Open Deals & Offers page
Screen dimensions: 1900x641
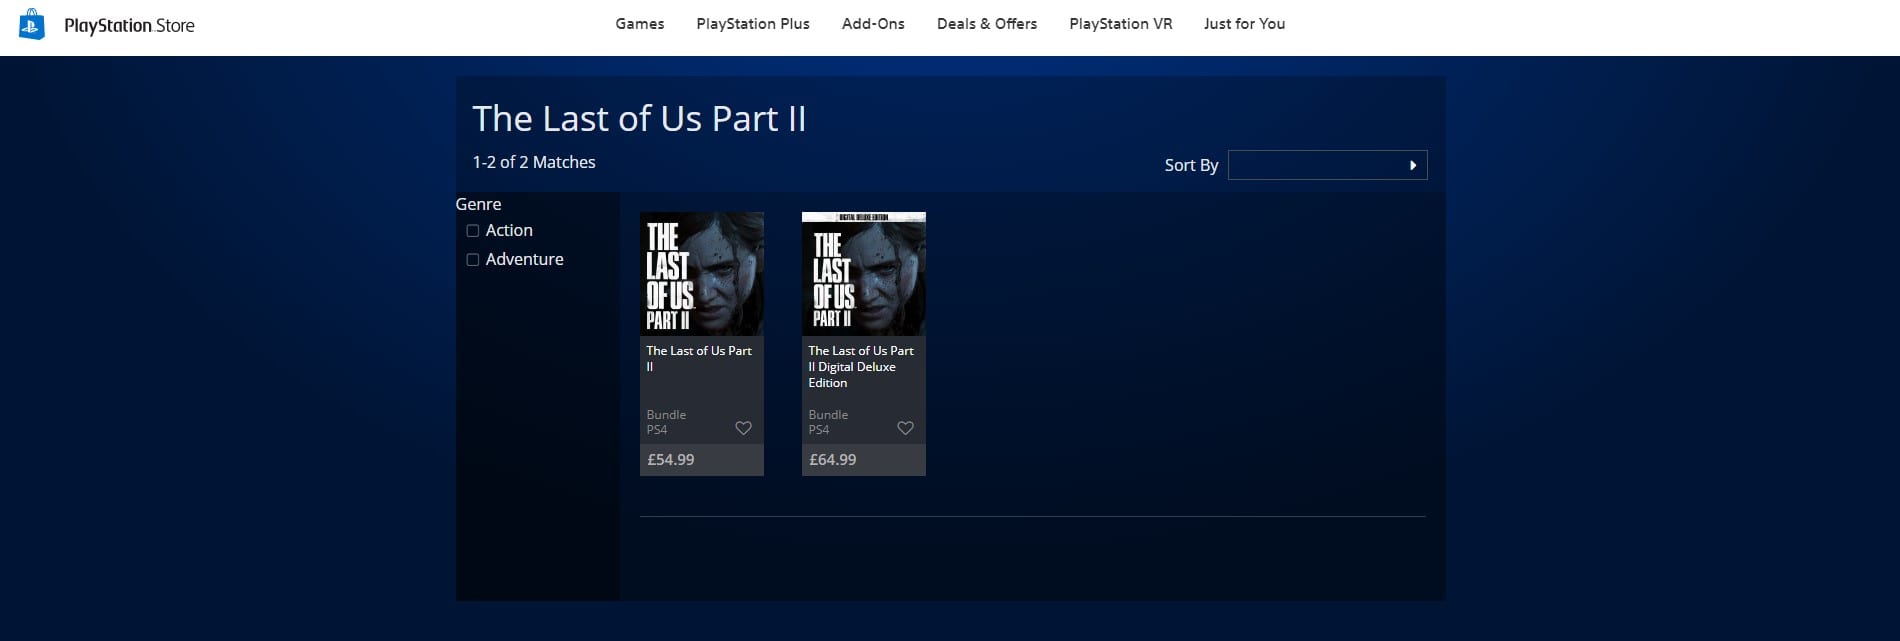pyautogui.click(x=986, y=24)
